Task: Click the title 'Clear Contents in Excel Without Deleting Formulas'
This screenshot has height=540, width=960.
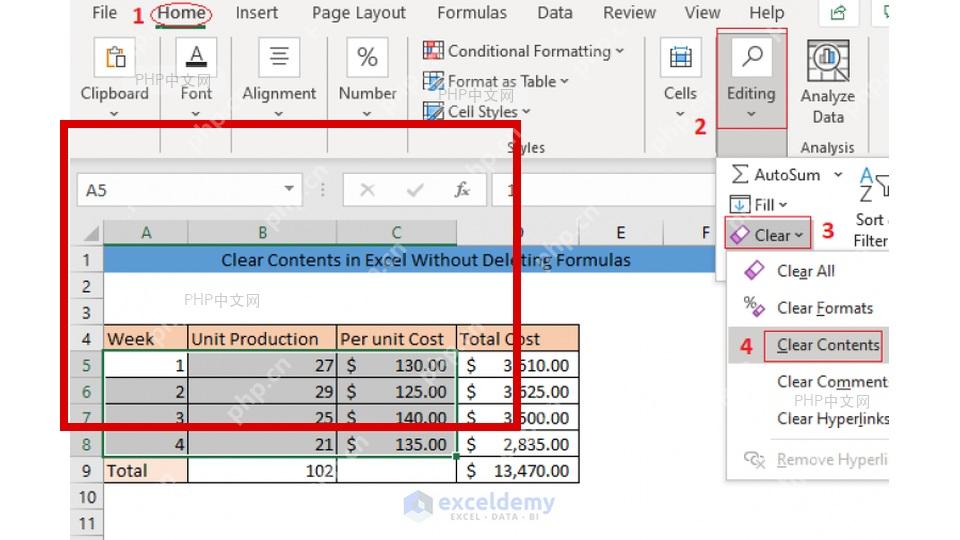Action: pyautogui.click(x=426, y=260)
